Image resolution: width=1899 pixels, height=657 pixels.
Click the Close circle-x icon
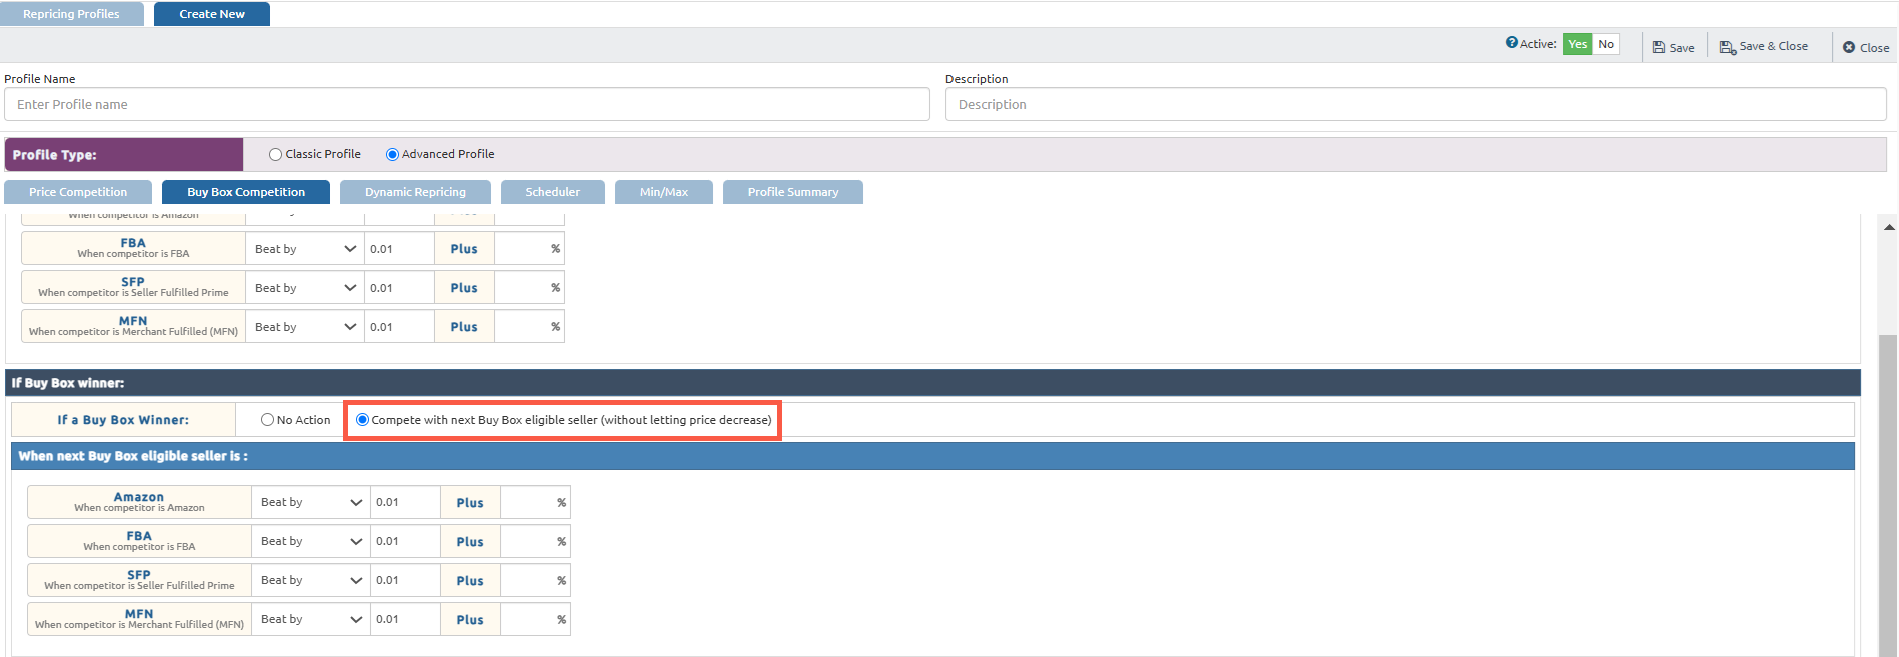pos(1849,47)
